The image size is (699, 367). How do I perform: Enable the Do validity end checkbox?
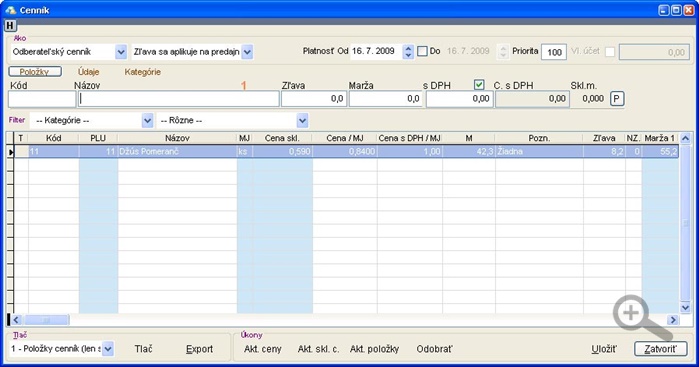click(x=422, y=51)
